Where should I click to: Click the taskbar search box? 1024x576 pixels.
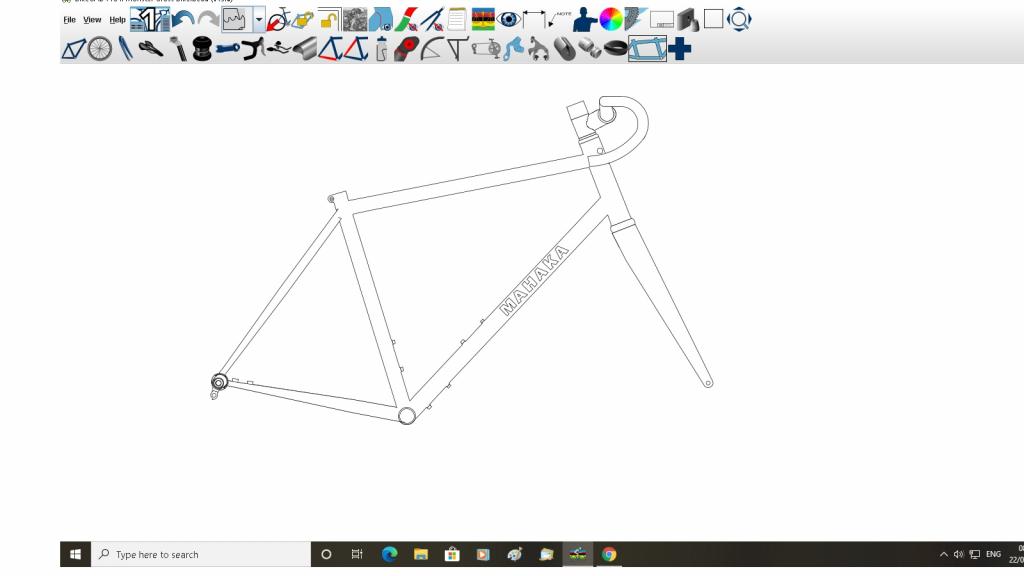pyautogui.click(x=200, y=554)
